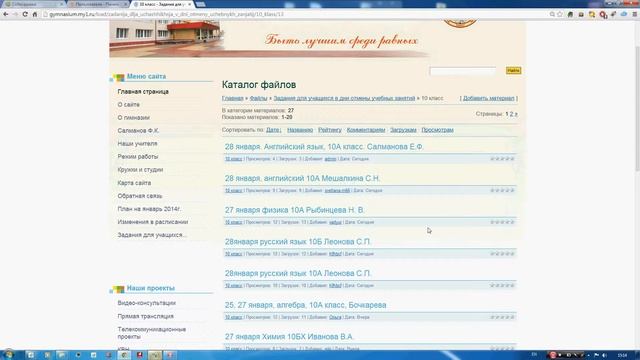The height and width of the screenshot is (360, 640).
Task: Open '28января русский язык 10Б Леонова С.П.' entry
Action: [298, 242]
